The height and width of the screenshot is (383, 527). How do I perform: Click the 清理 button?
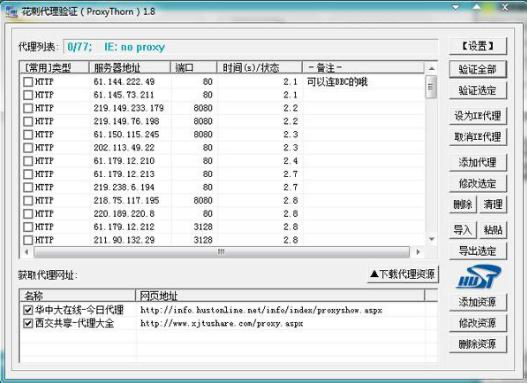click(493, 205)
